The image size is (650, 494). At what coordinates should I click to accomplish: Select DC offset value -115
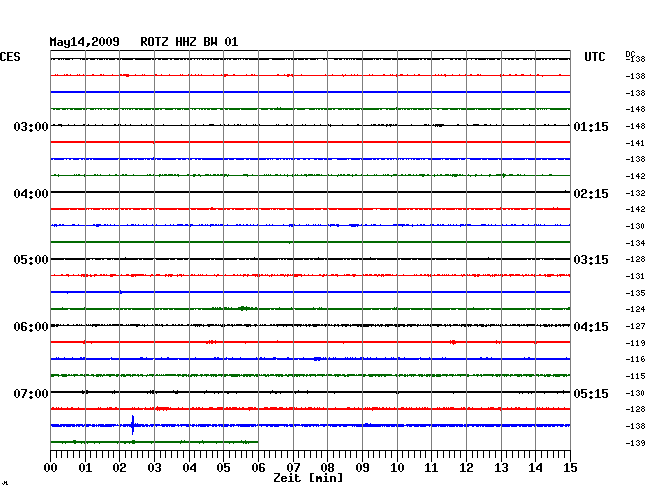pos(635,376)
